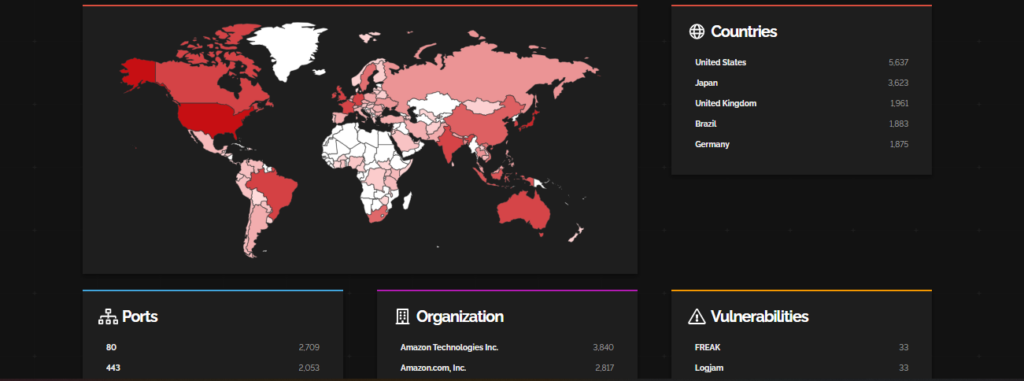Click Amazon.com count 2,817
This screenshot has height=381, width=1024.
click(604, 368)
